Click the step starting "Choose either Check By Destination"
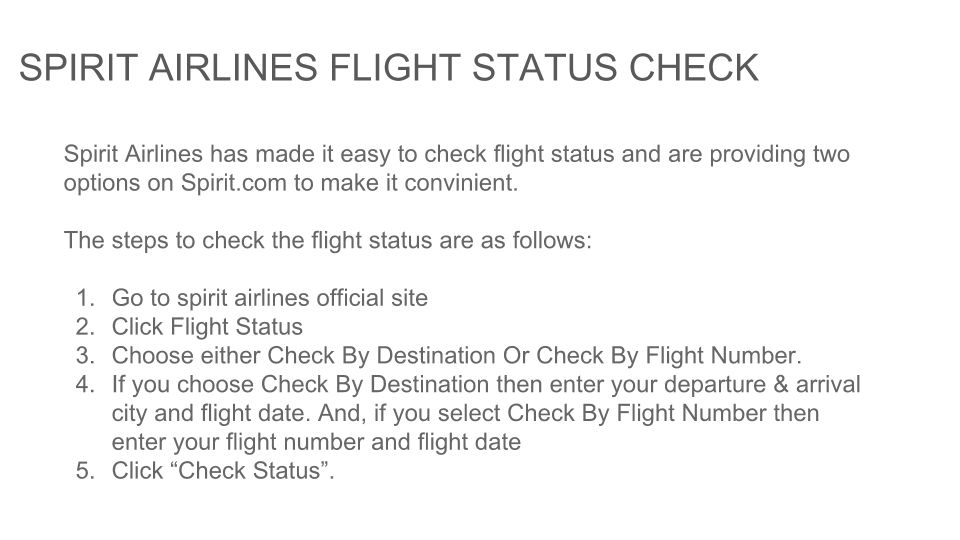Screen dimensions: 960x540 pos(456,356)
